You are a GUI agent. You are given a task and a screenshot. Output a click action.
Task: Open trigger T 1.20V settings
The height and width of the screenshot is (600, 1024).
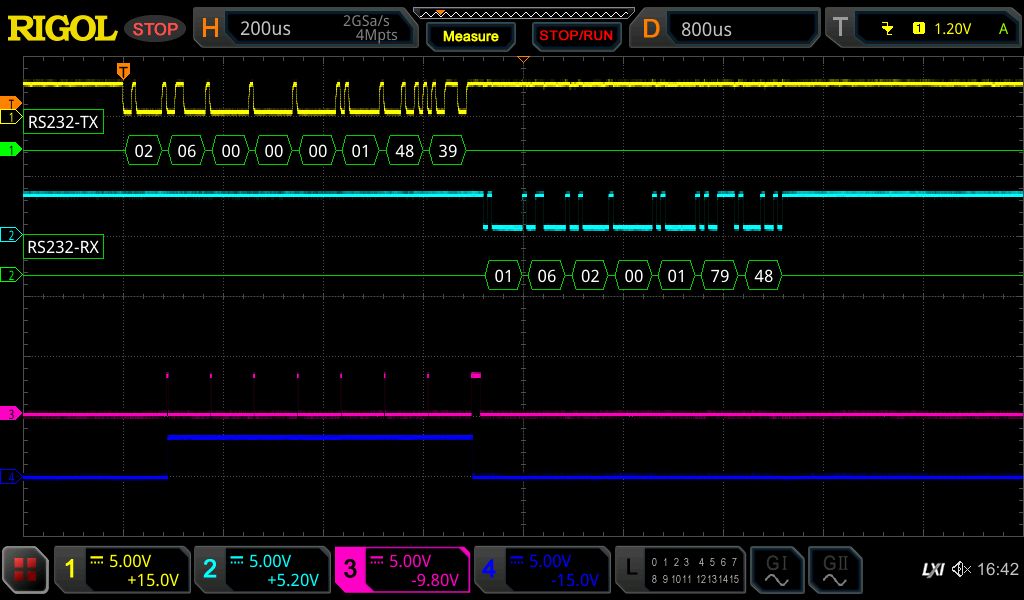[924, 28]
